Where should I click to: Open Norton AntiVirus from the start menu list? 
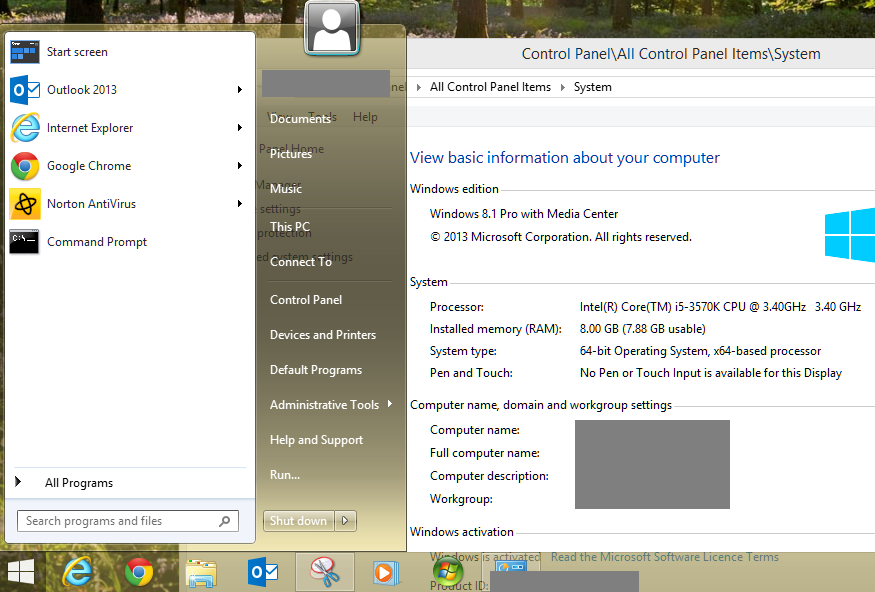(129, 204)
